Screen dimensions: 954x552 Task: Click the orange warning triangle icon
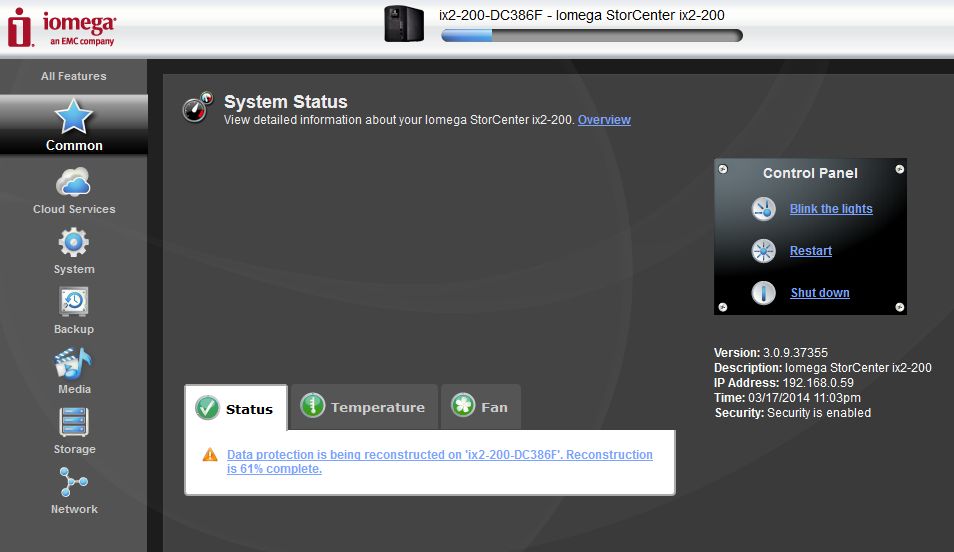(210, 455)
